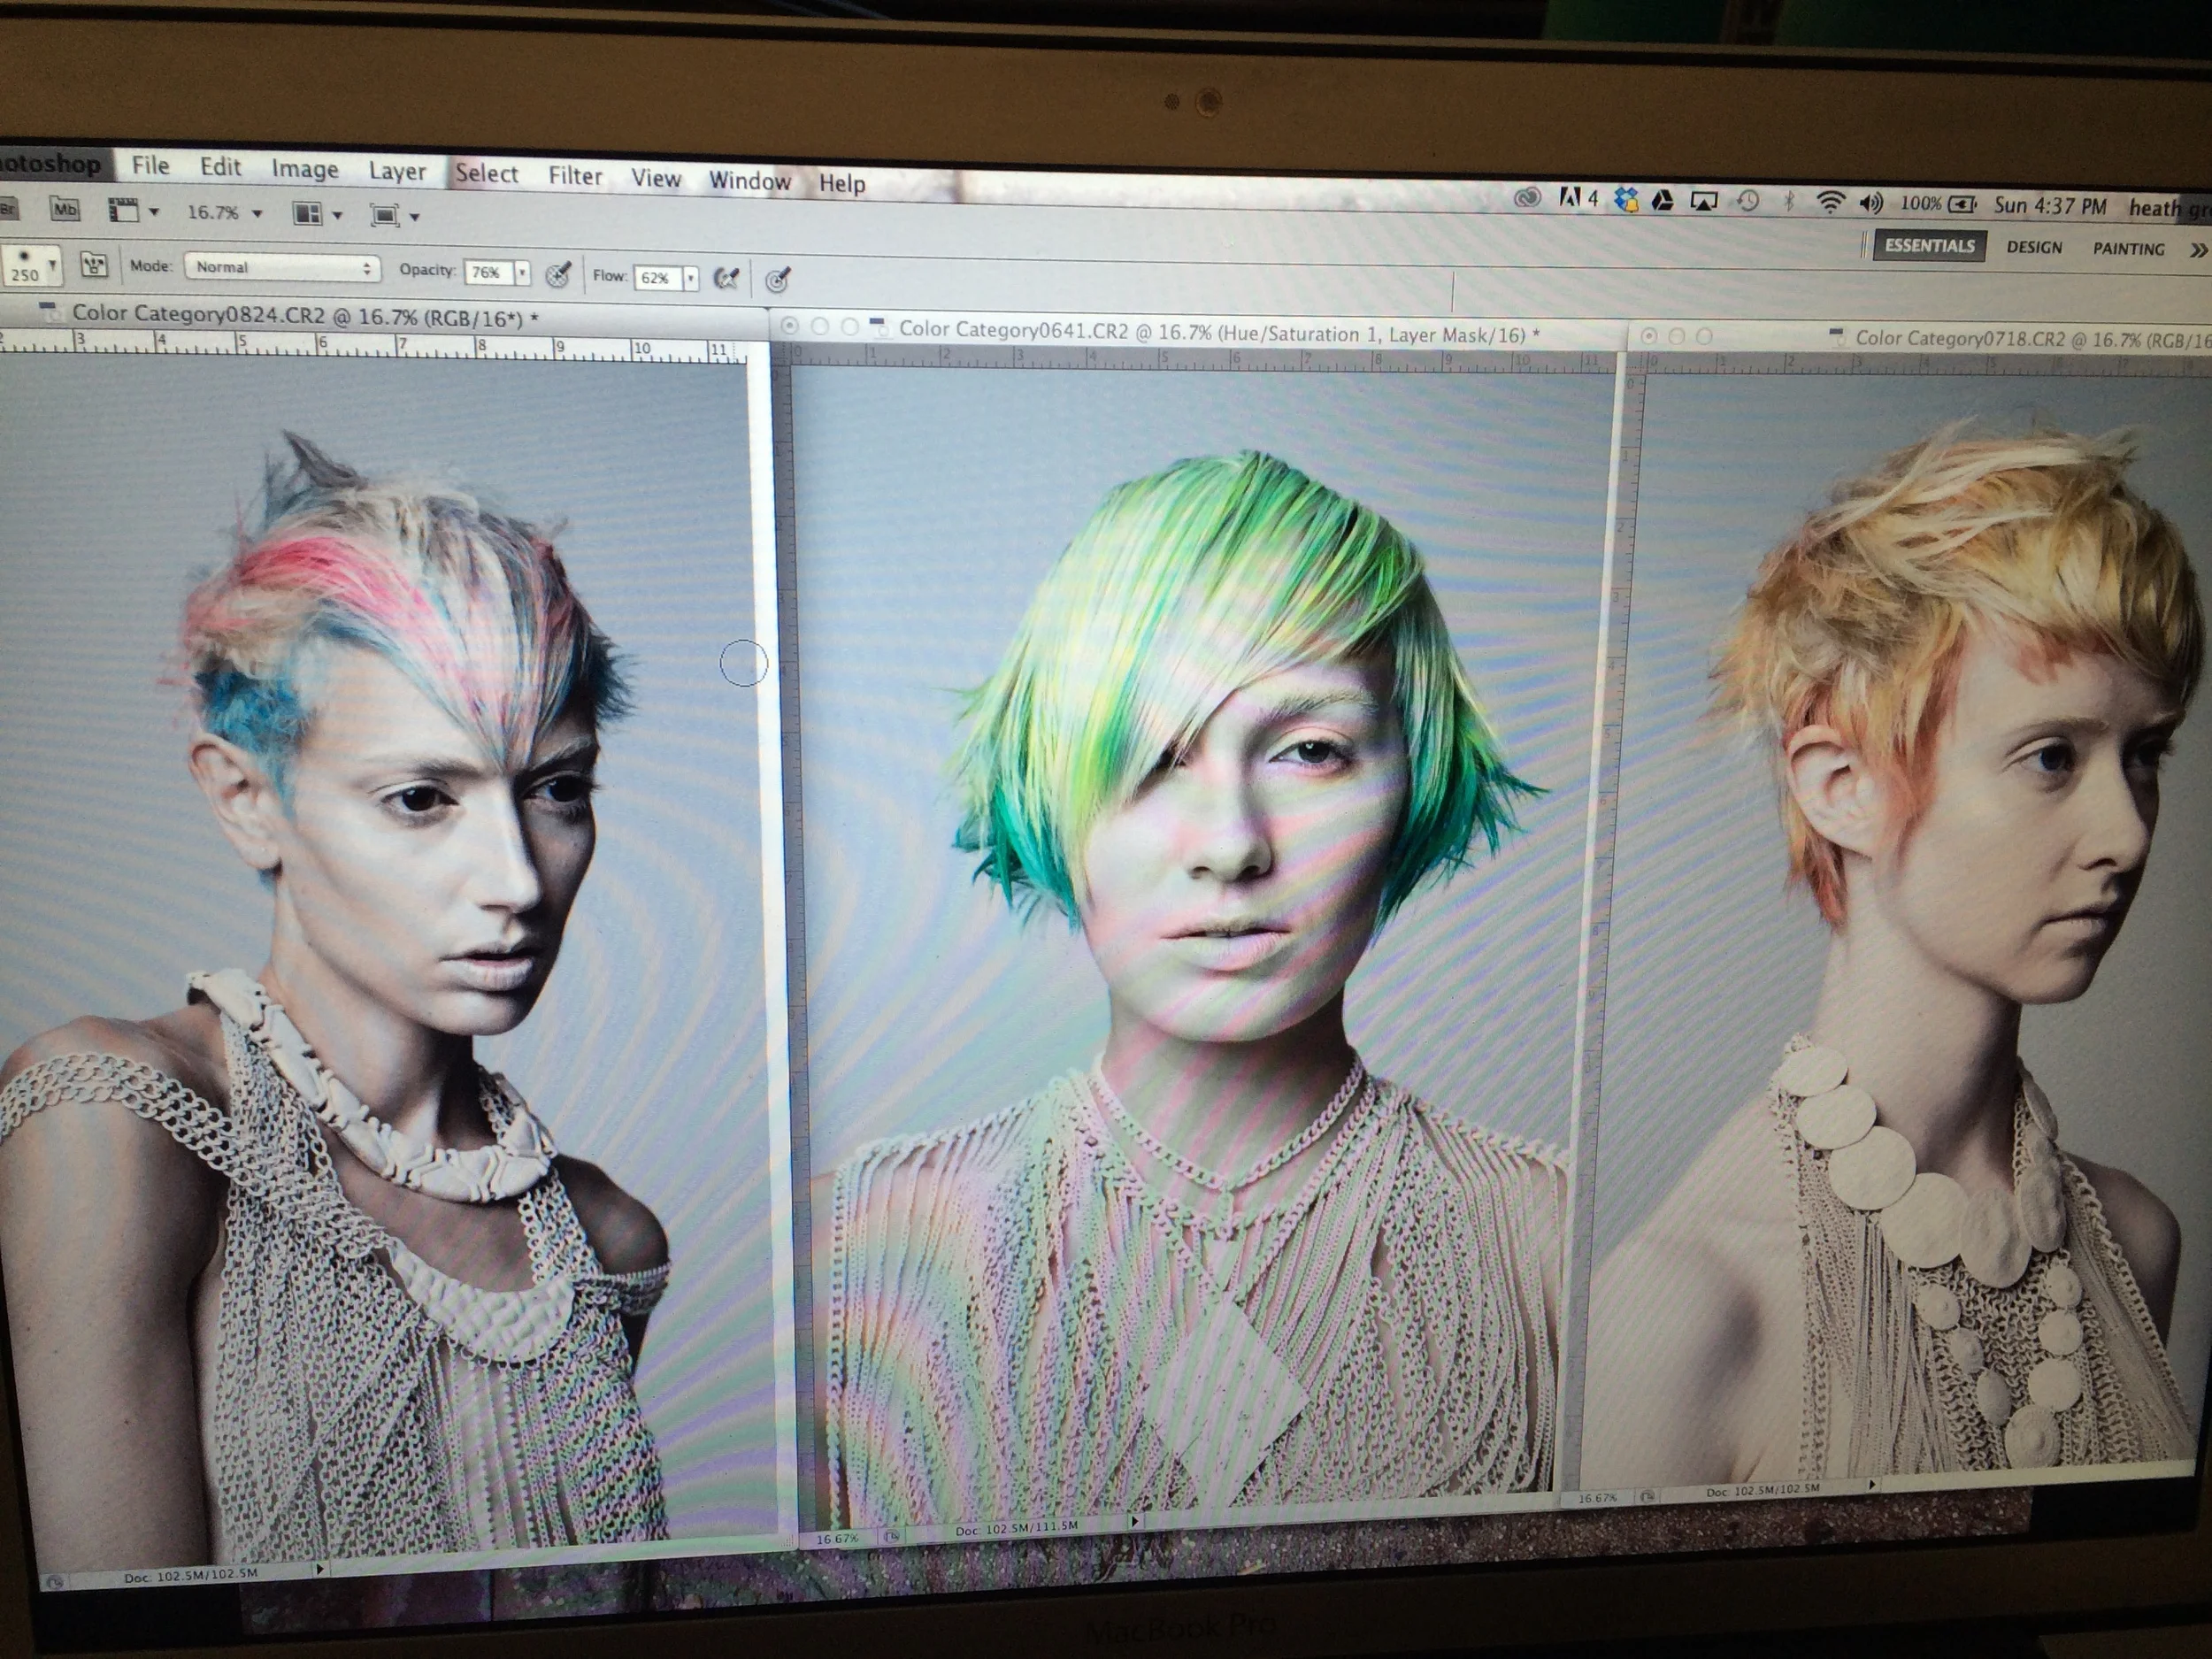Image resolution: width=2212 pixels, height=1659 pixels.
Task: Open Google Drive icon in menu bar
Action: coord(1662,201)
